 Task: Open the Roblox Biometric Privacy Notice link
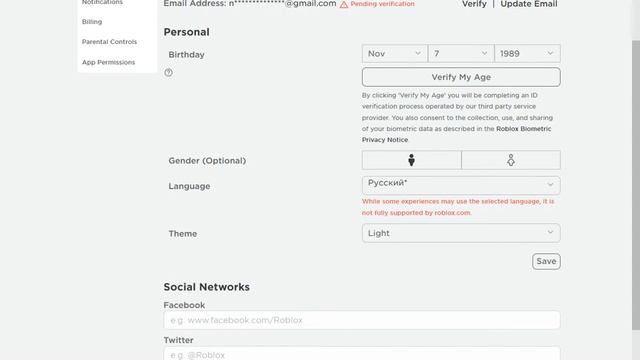pyautogui.click(x=456, y=134)
